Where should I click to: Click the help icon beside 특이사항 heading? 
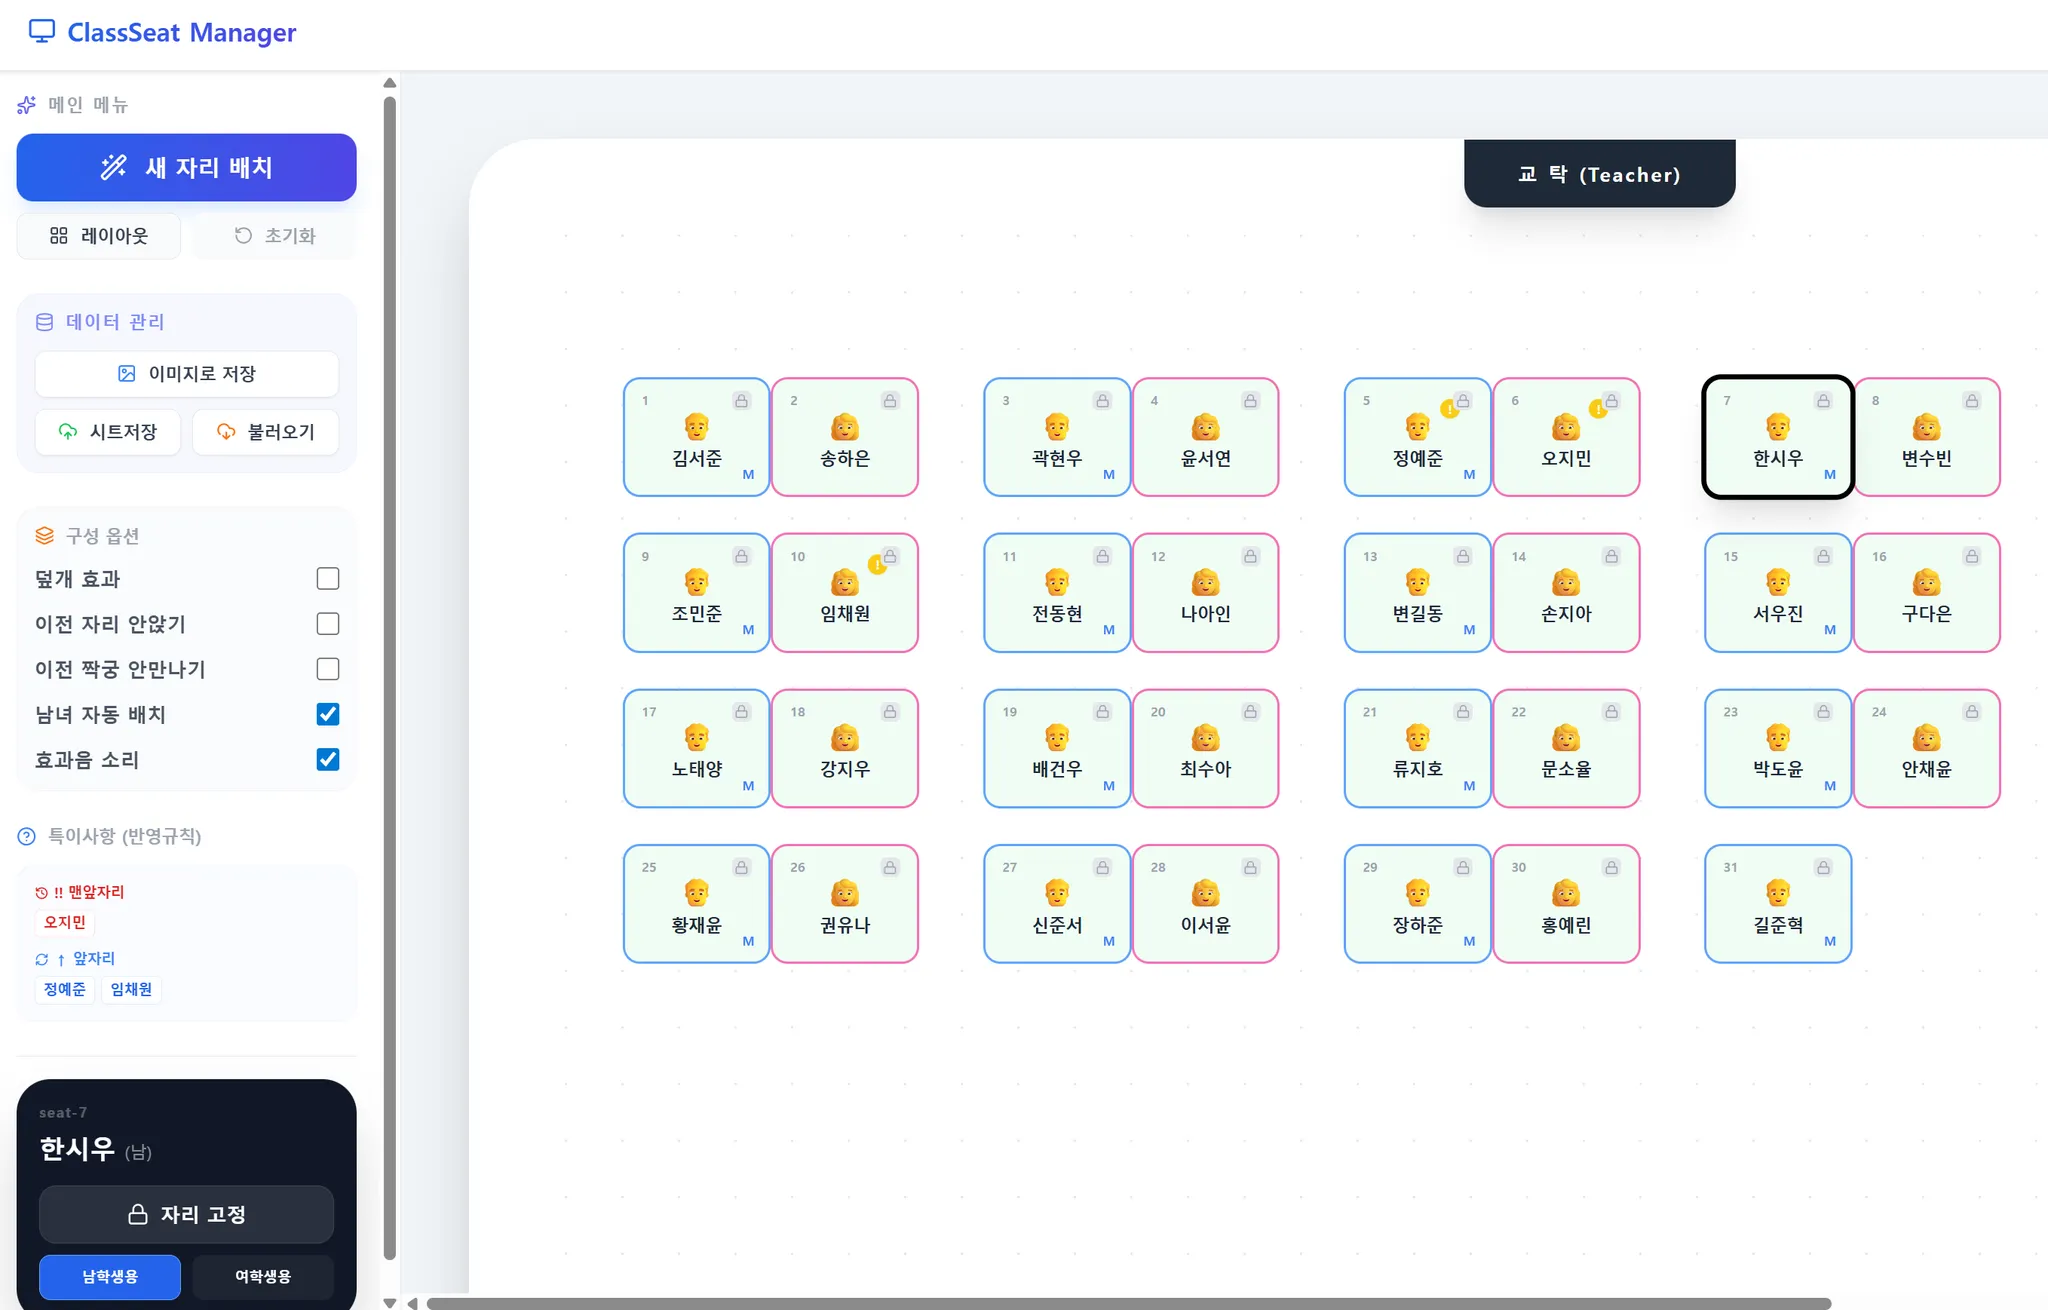27,836
